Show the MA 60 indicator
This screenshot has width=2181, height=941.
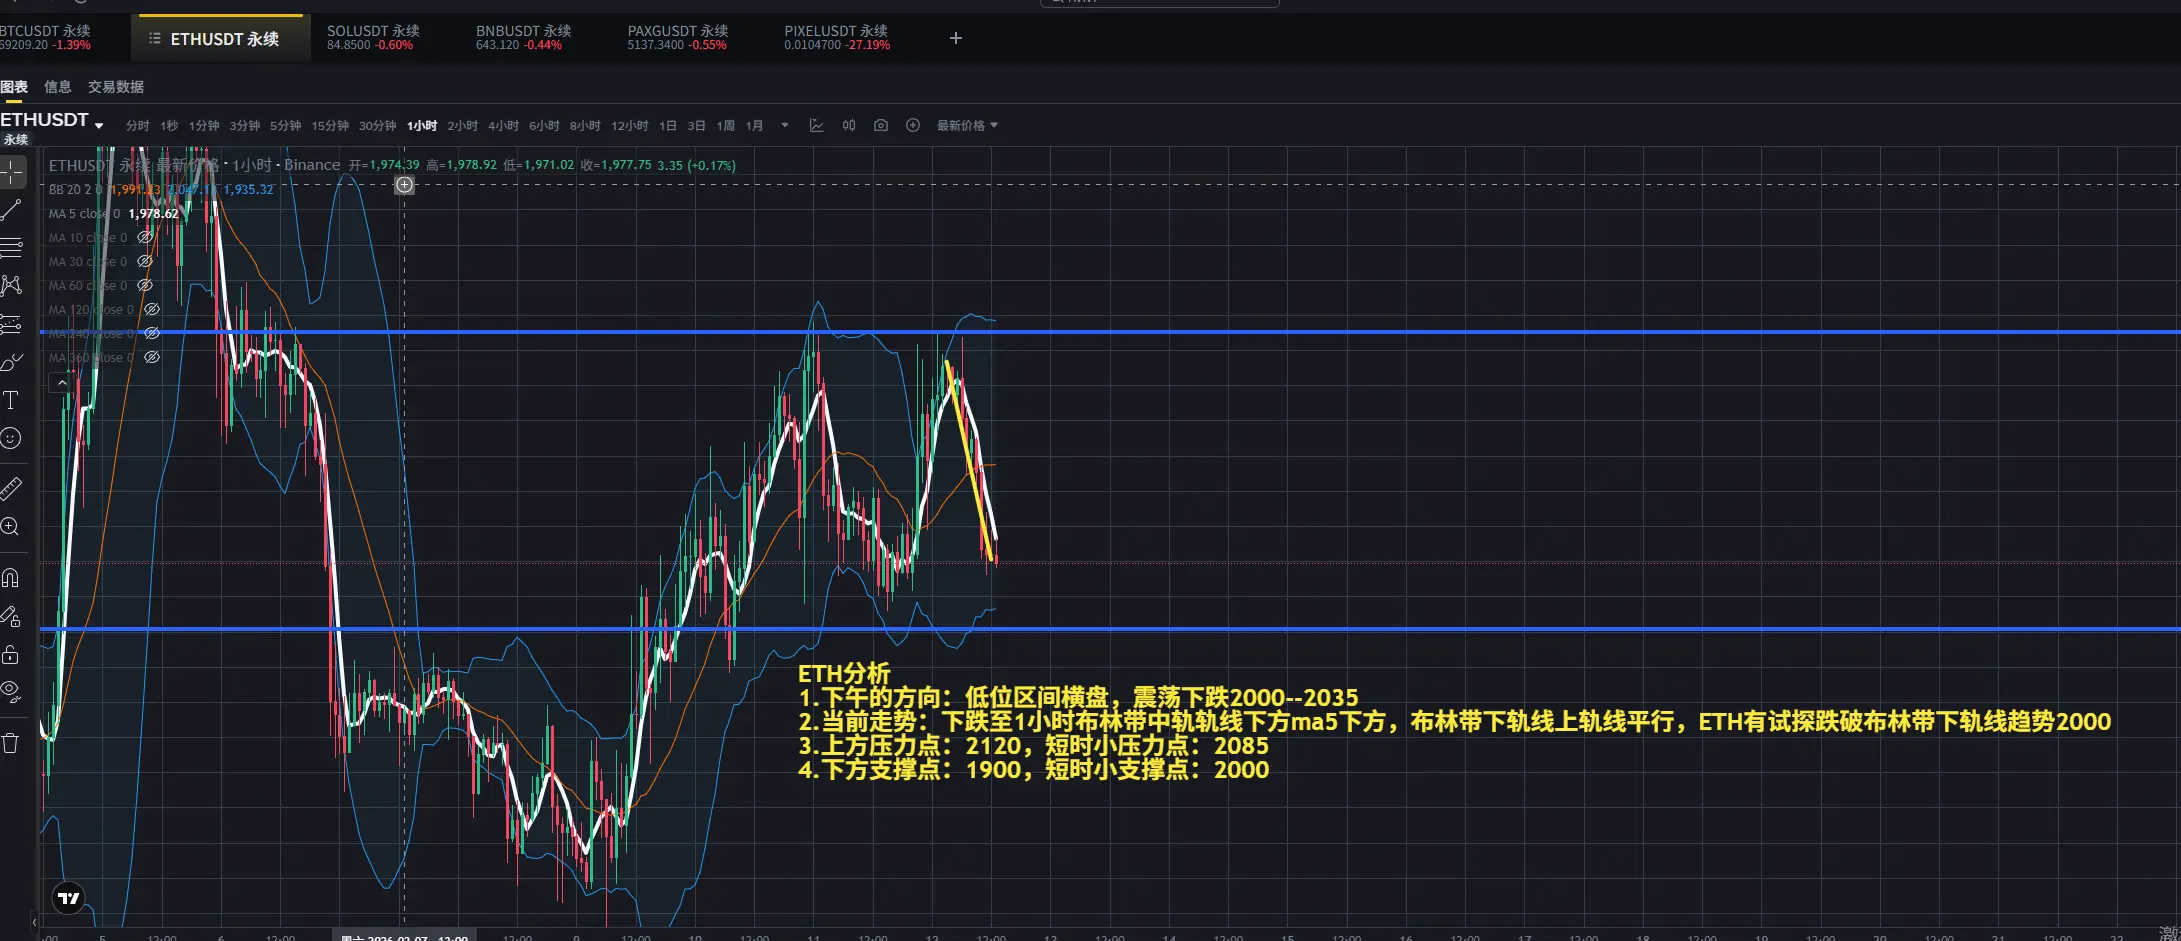tap(145, 285)
